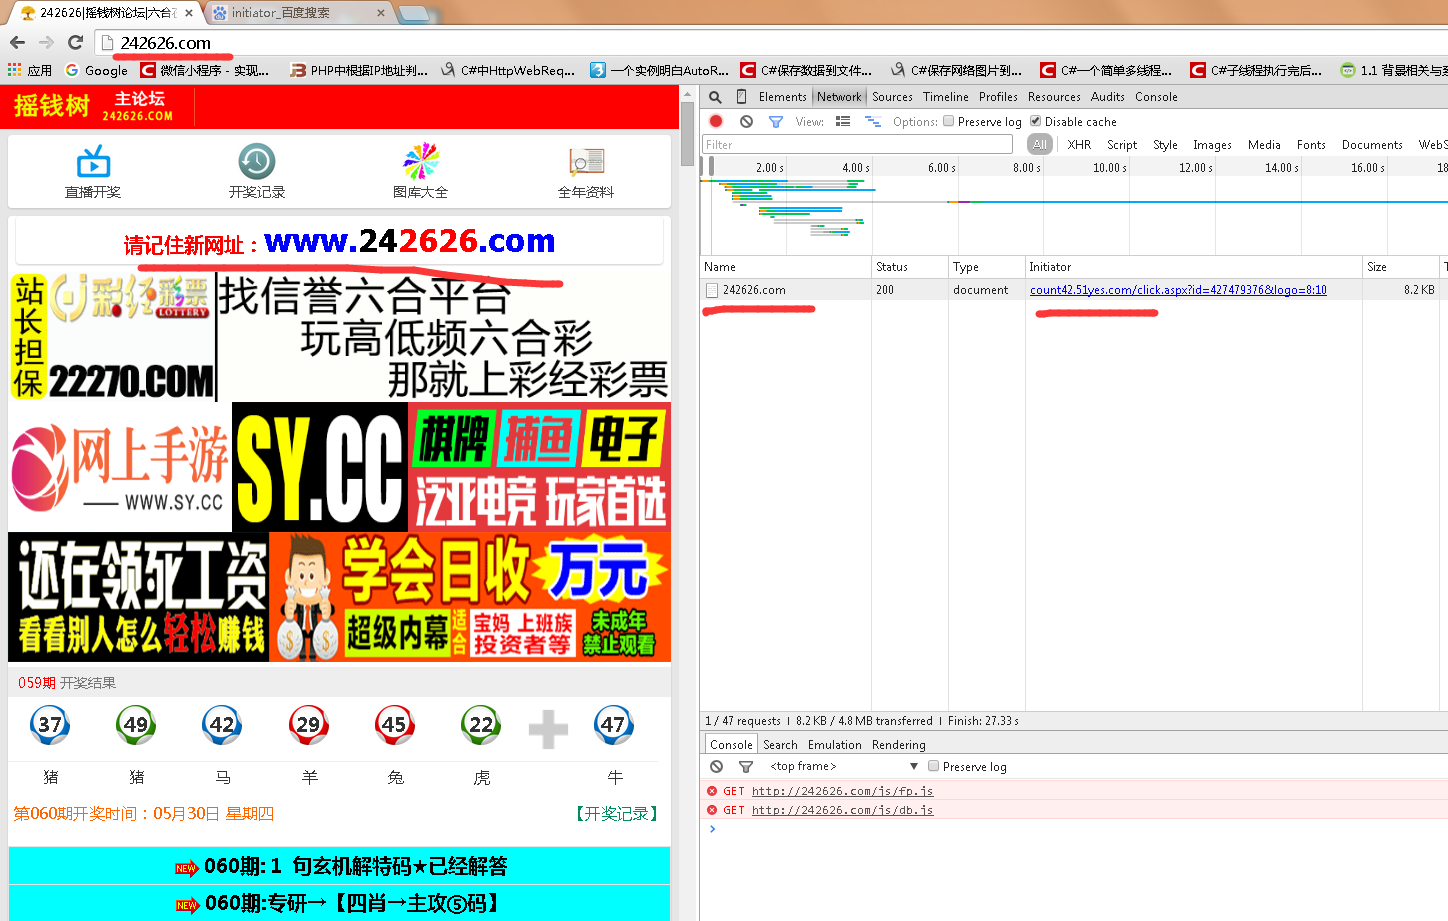Open the 图库大全 colorful icon

[421, 161]
